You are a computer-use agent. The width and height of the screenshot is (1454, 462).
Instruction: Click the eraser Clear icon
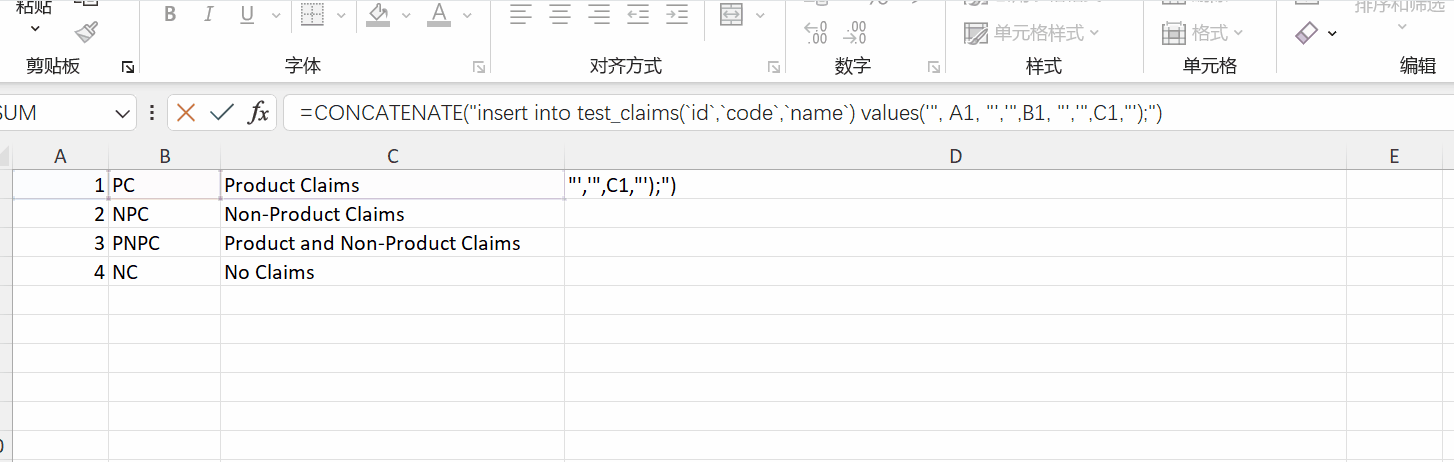click(x=1307, y=33)
